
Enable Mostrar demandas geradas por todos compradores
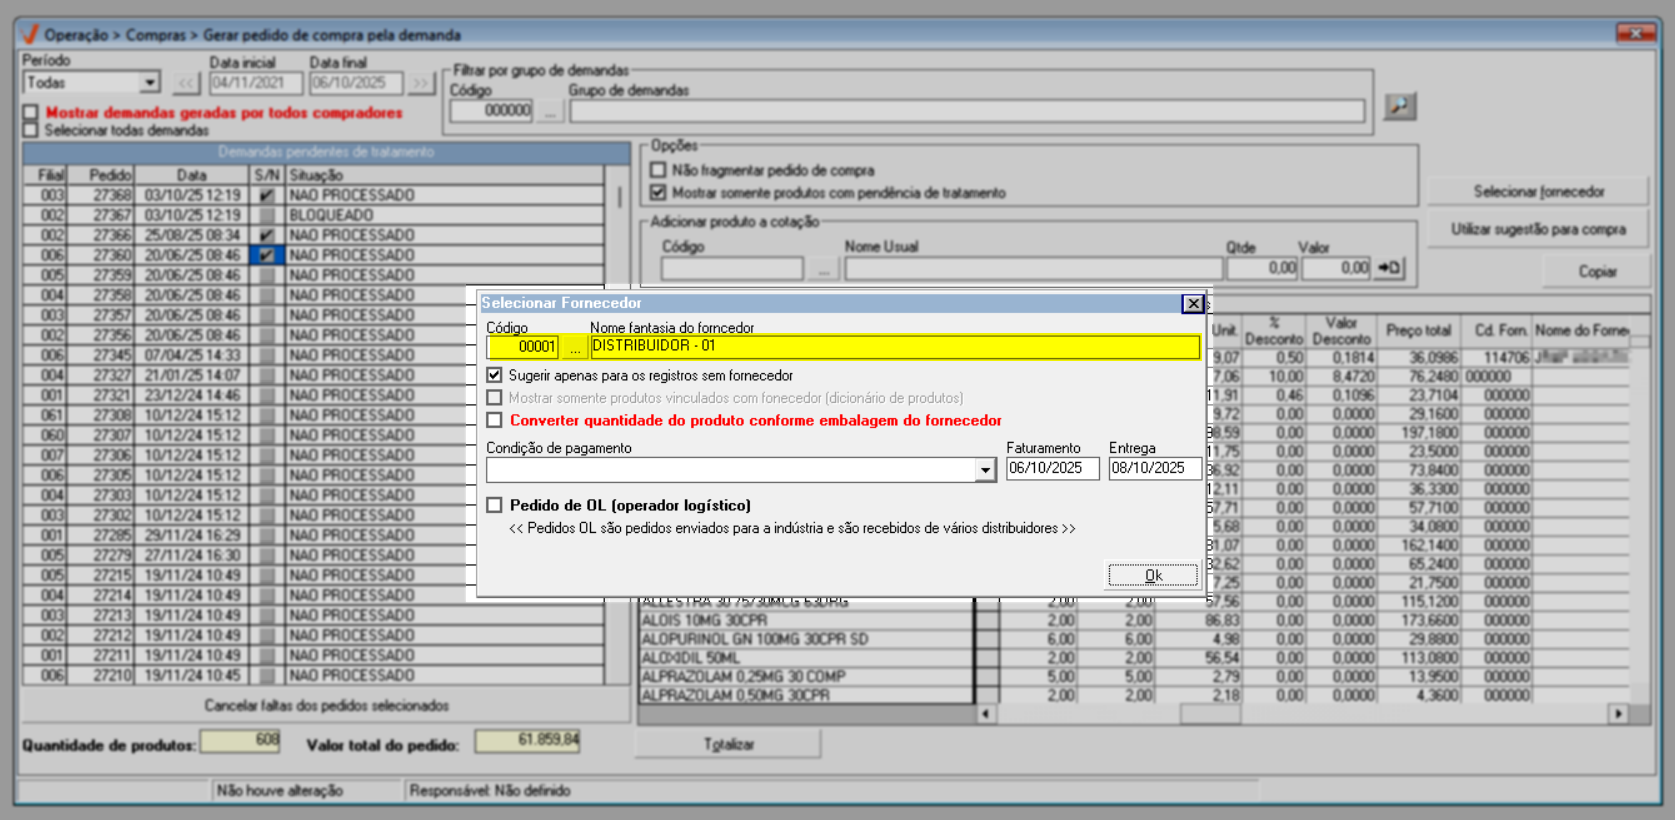pos(31,112)
